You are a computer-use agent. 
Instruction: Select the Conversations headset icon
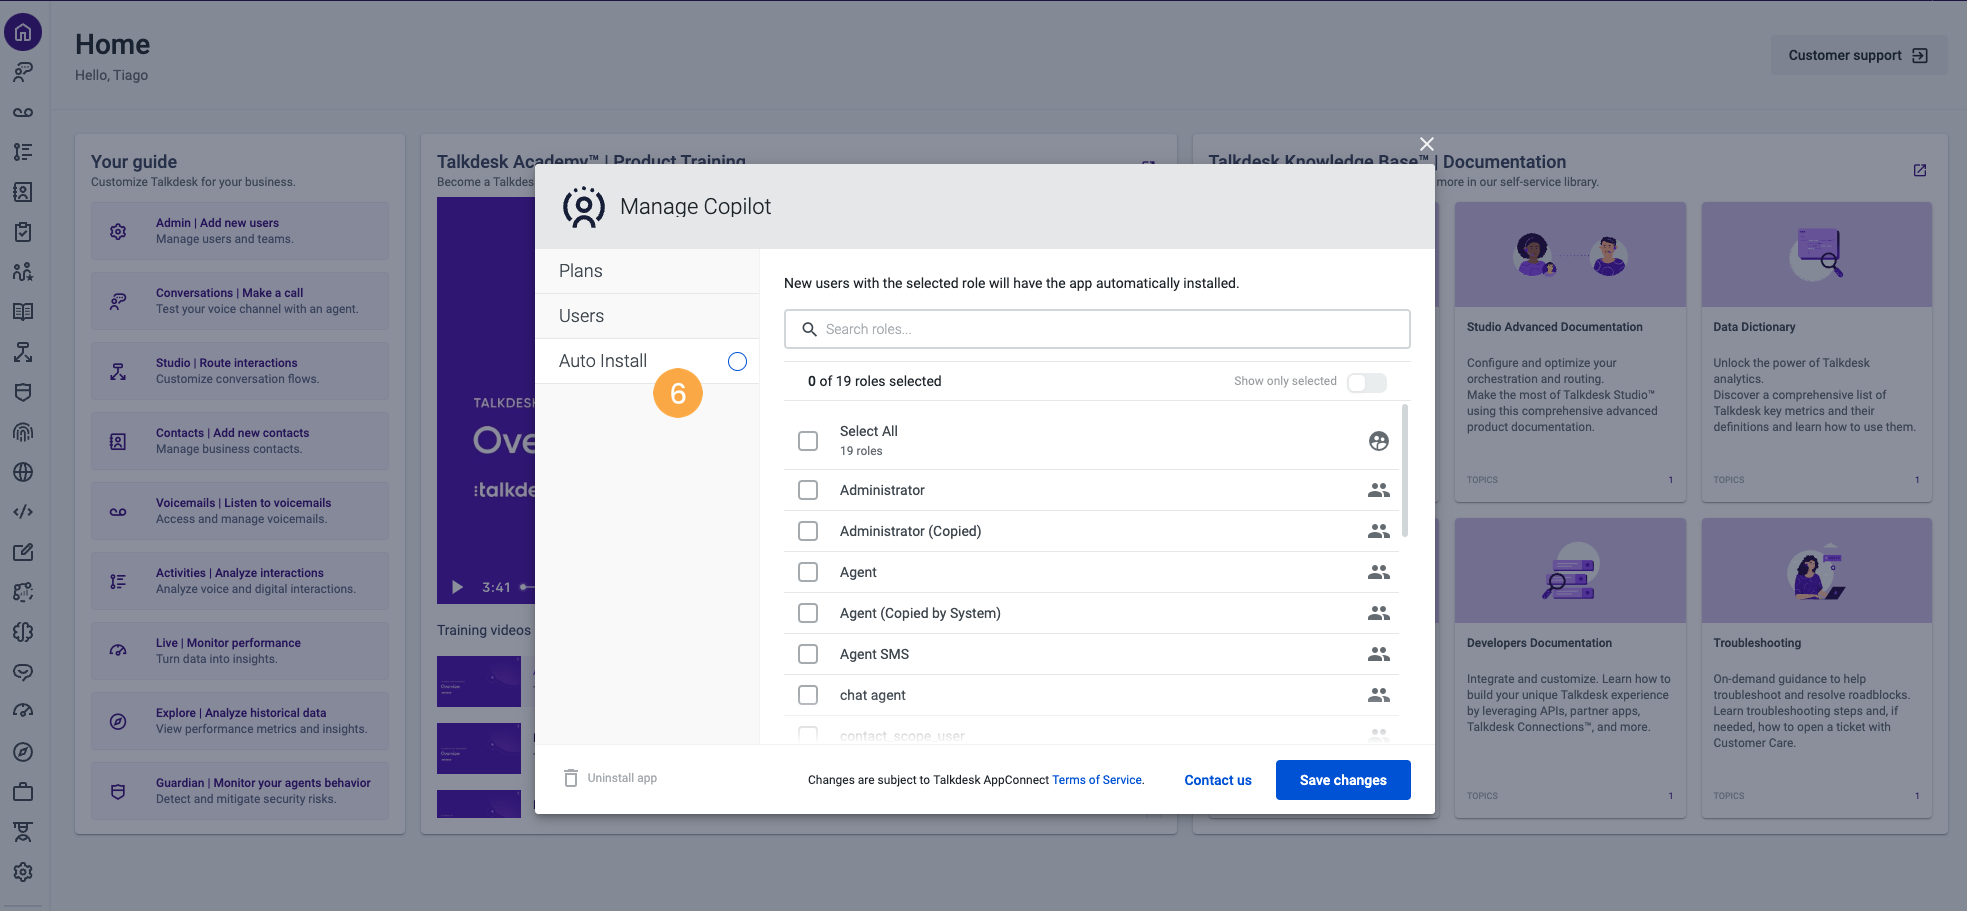click(23, 72)
